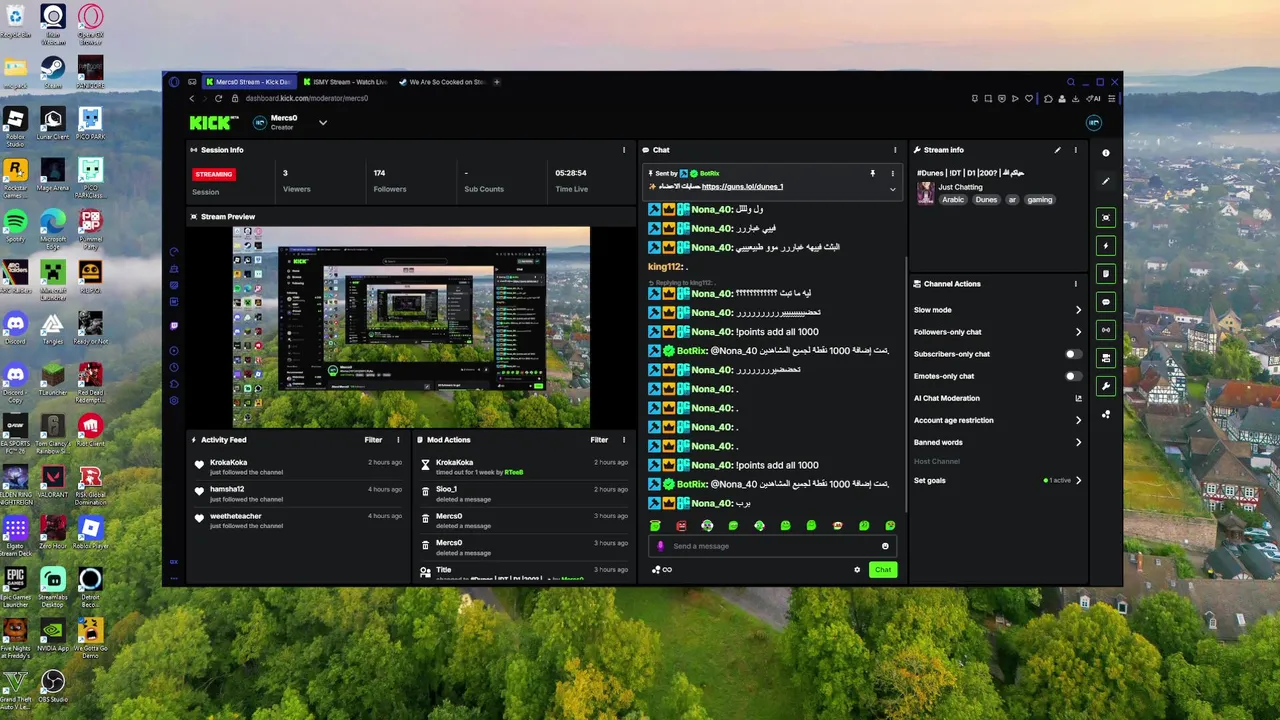
Task: Reload the browser page
Action: (x=219, y=98)
